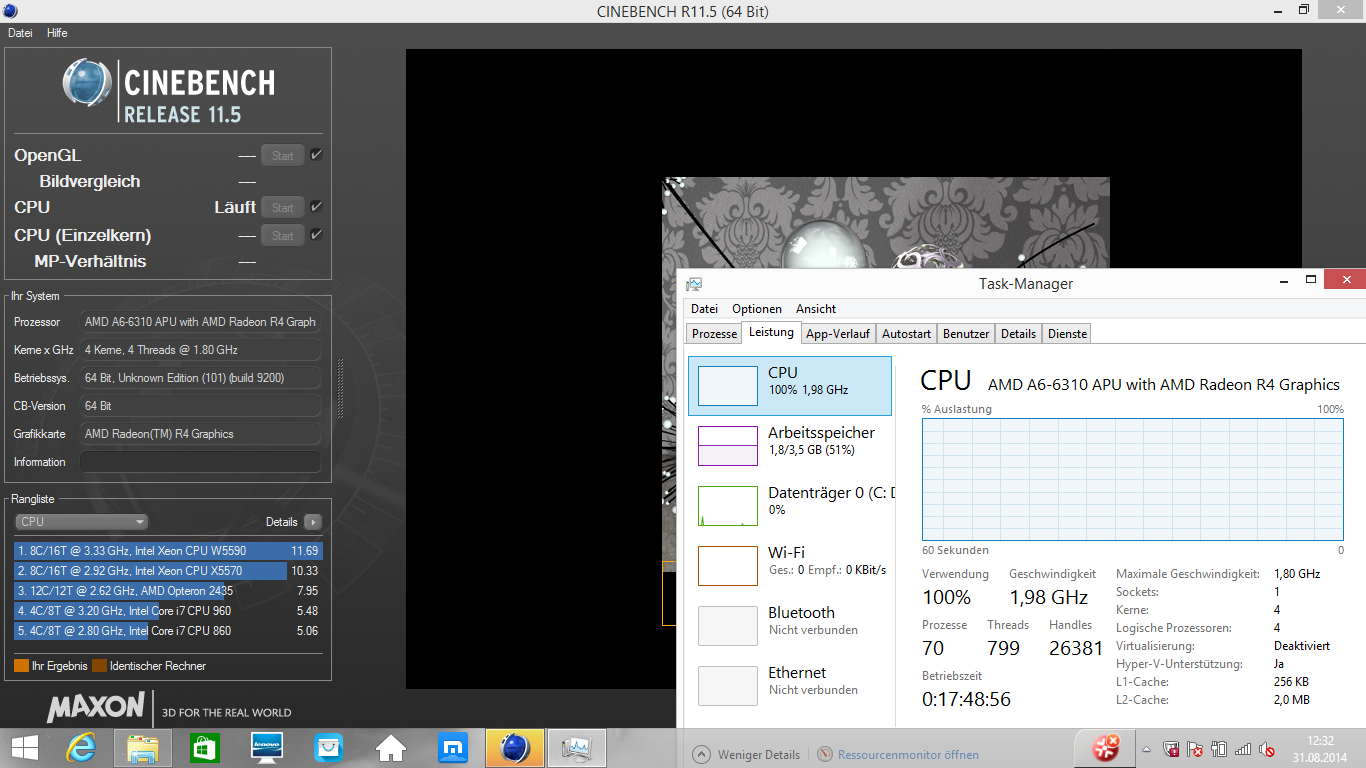Screen dimensions: 1366x768
Task: Select the Leistung tab
Action: 771,333
